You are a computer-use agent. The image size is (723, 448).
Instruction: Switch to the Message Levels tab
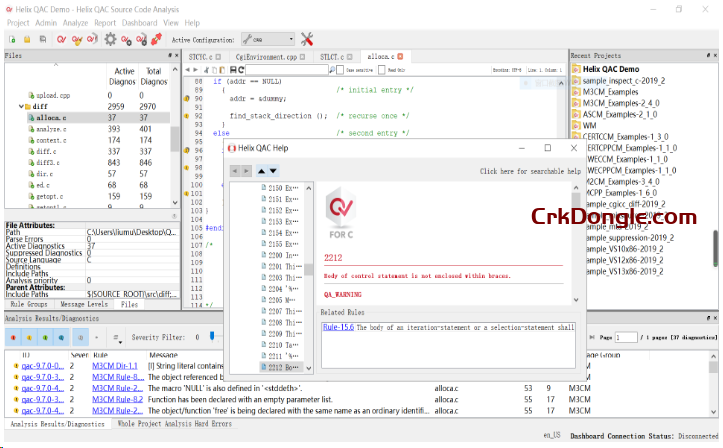[85, 304]
